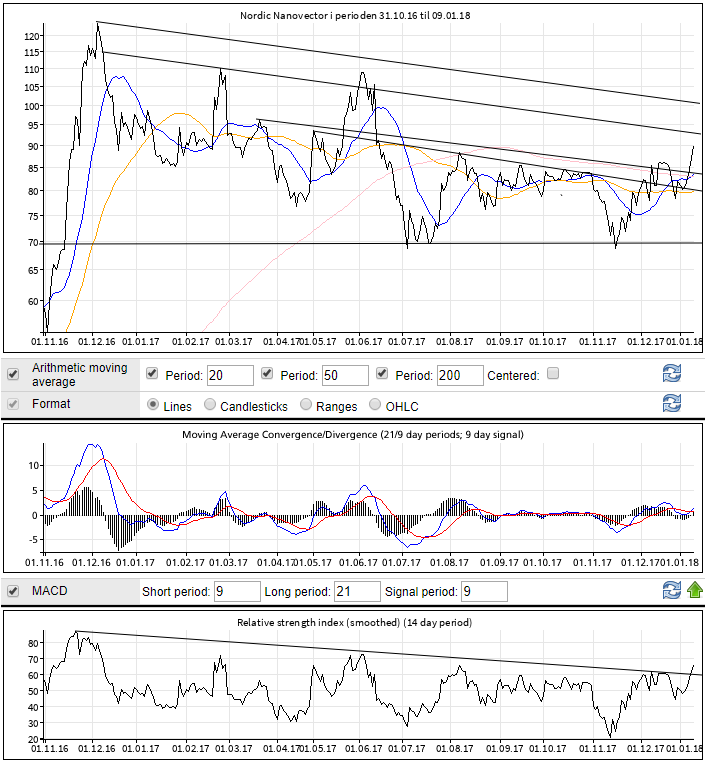Click price axis label 60

click(x=34, y=301)
